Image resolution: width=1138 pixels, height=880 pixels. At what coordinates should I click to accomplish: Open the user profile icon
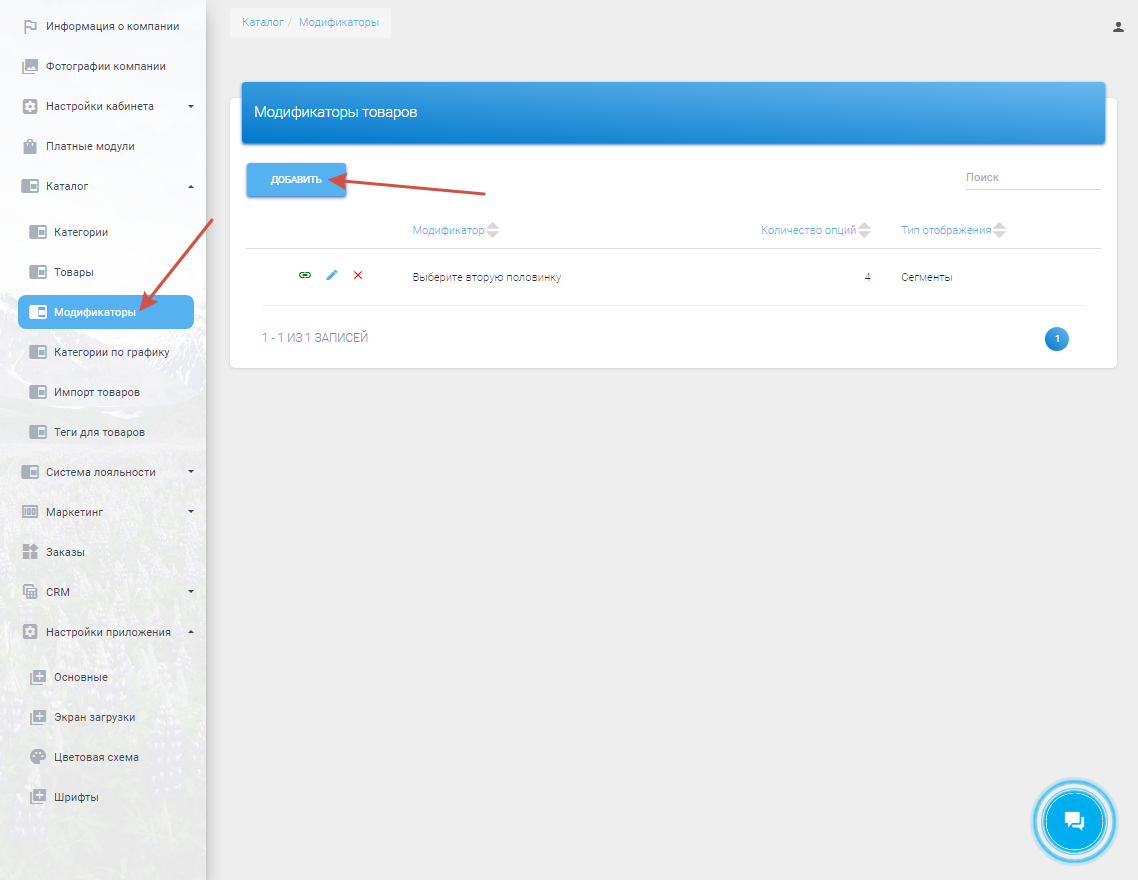click(1118, 27)
